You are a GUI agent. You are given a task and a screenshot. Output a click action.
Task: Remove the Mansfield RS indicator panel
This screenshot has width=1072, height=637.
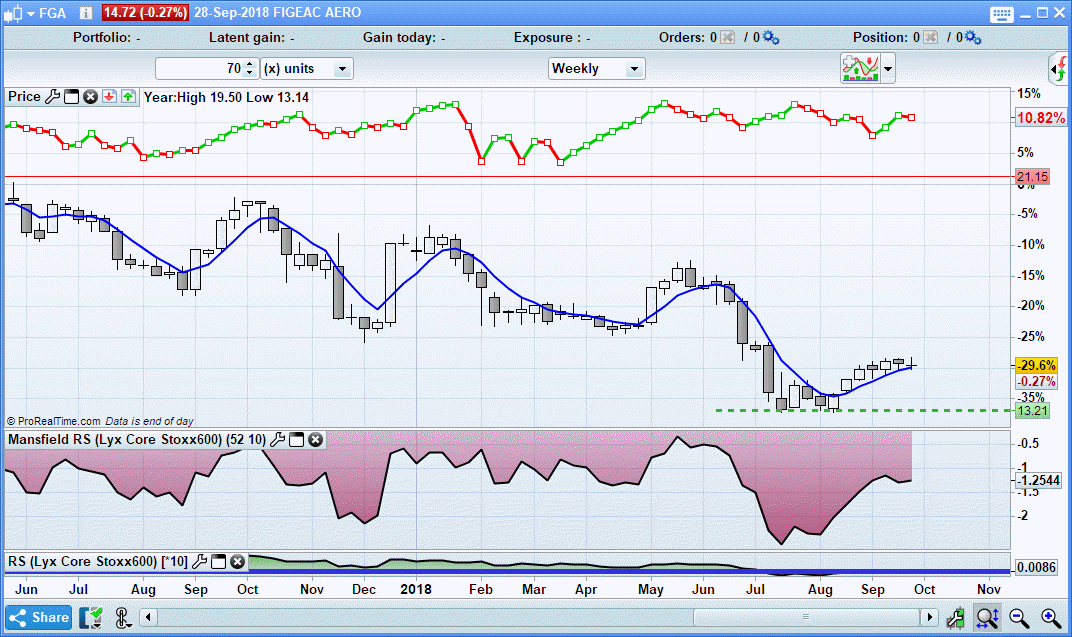click(x=315, y=439)
